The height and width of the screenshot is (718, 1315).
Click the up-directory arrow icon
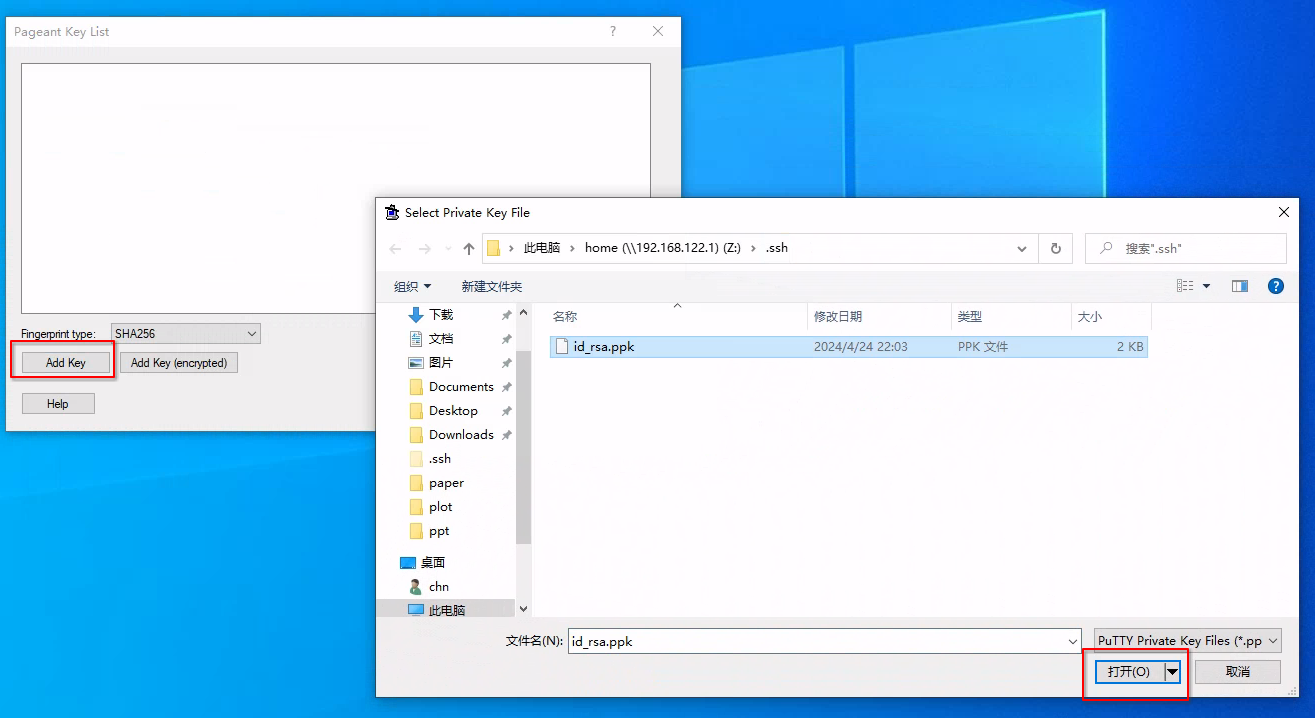468,249
